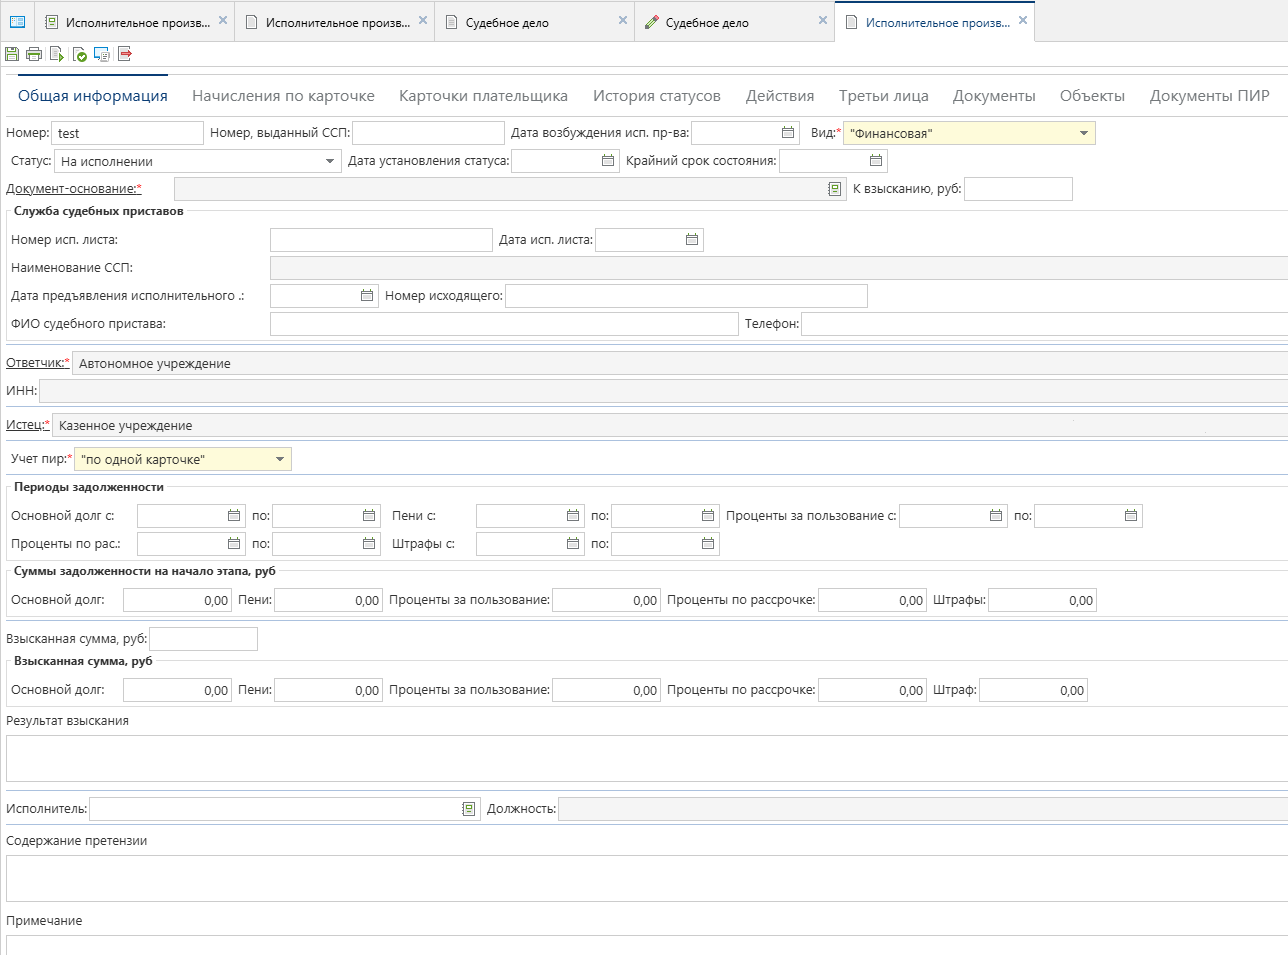Click the document with green checkmark icon
Viewport: 1288px width, 955px height.
pyautogui.click(x=79, y=54)
